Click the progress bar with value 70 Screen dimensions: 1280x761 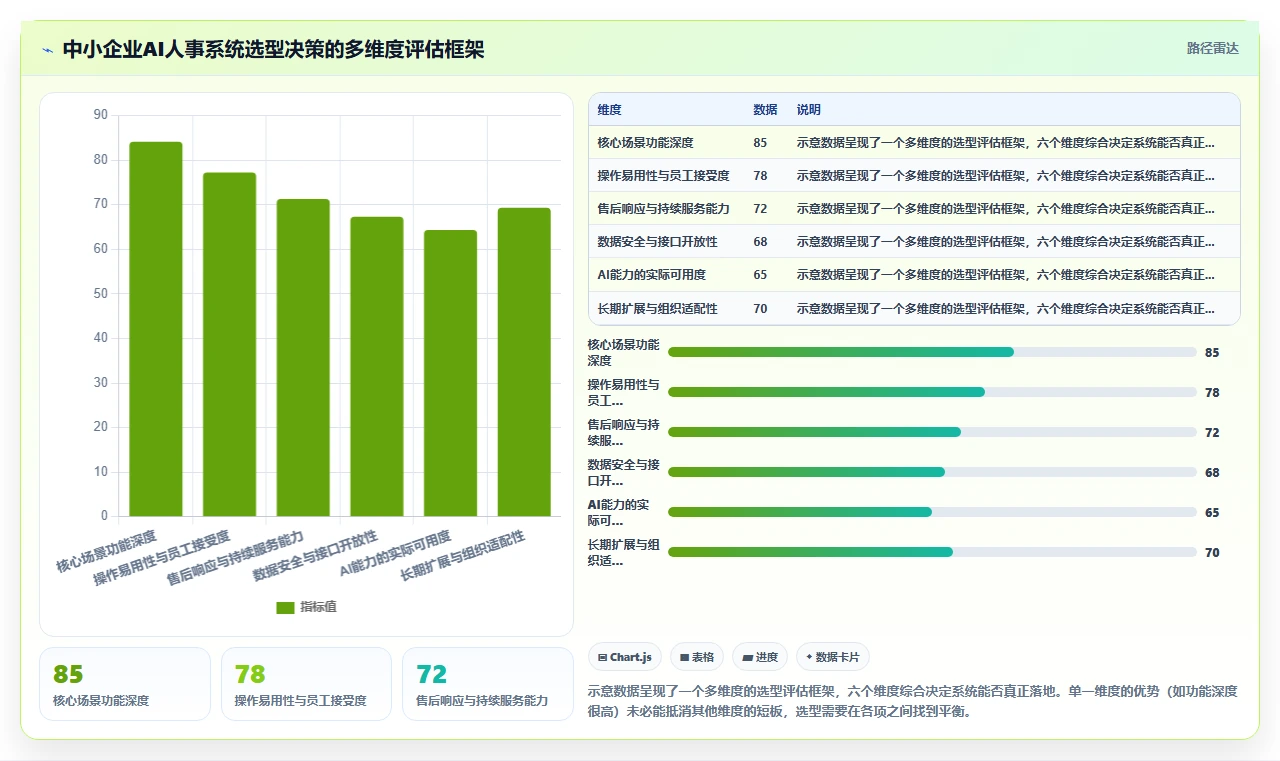932,552
